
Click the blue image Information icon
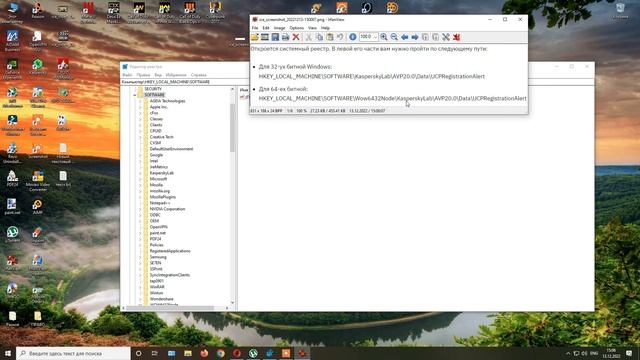[x=353, y=37]
